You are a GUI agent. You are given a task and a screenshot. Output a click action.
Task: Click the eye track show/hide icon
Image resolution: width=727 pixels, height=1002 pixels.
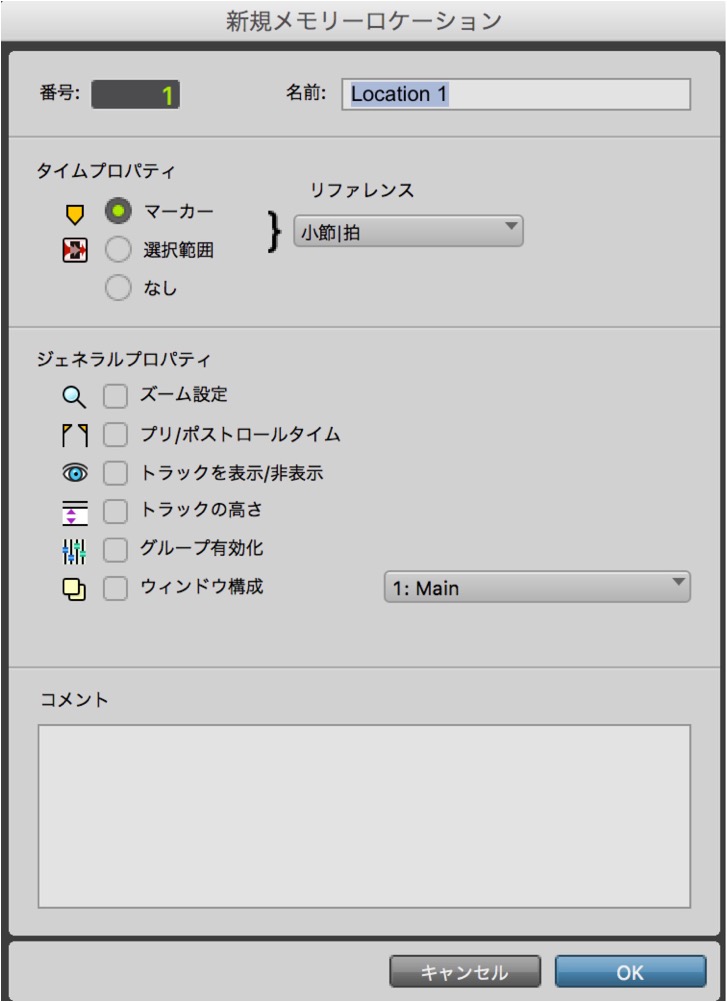coord(75,473)
